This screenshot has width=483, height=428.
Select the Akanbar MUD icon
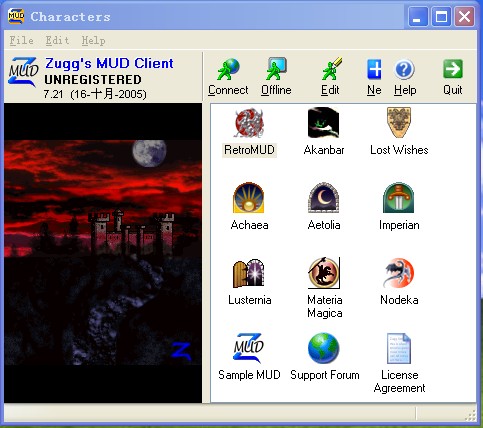324,123
